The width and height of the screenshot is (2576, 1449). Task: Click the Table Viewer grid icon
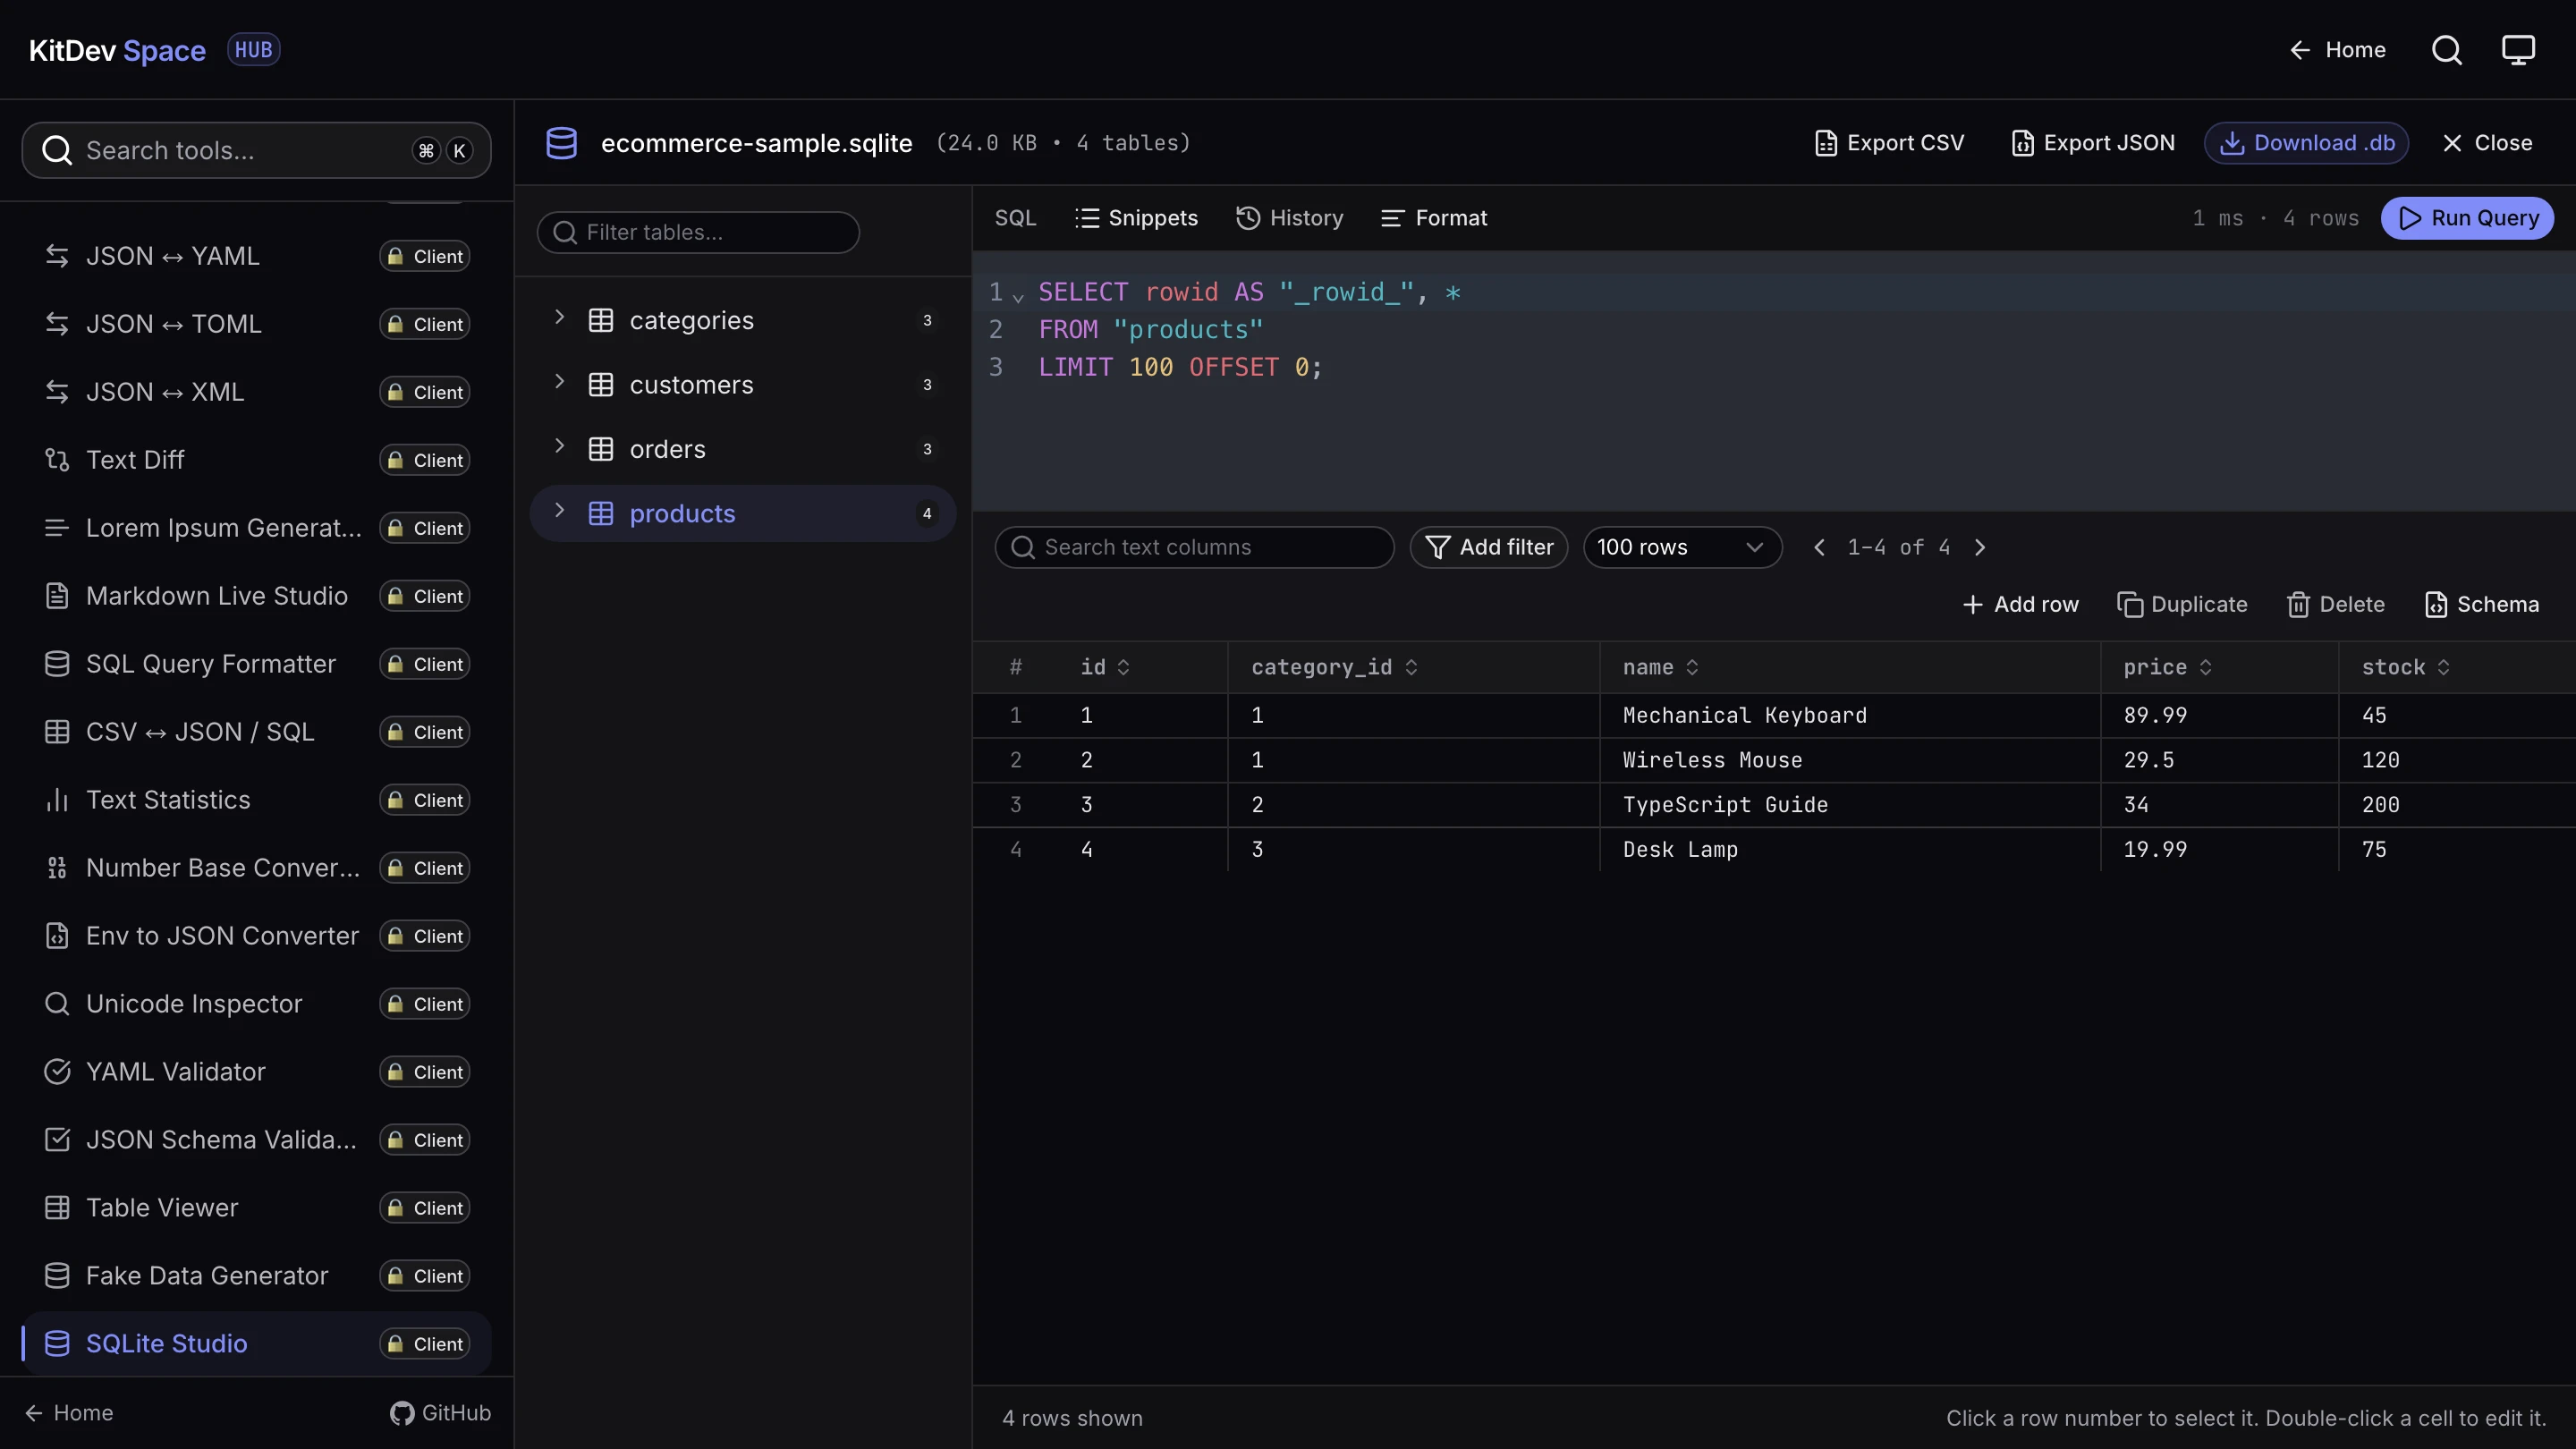point(57,1208)
